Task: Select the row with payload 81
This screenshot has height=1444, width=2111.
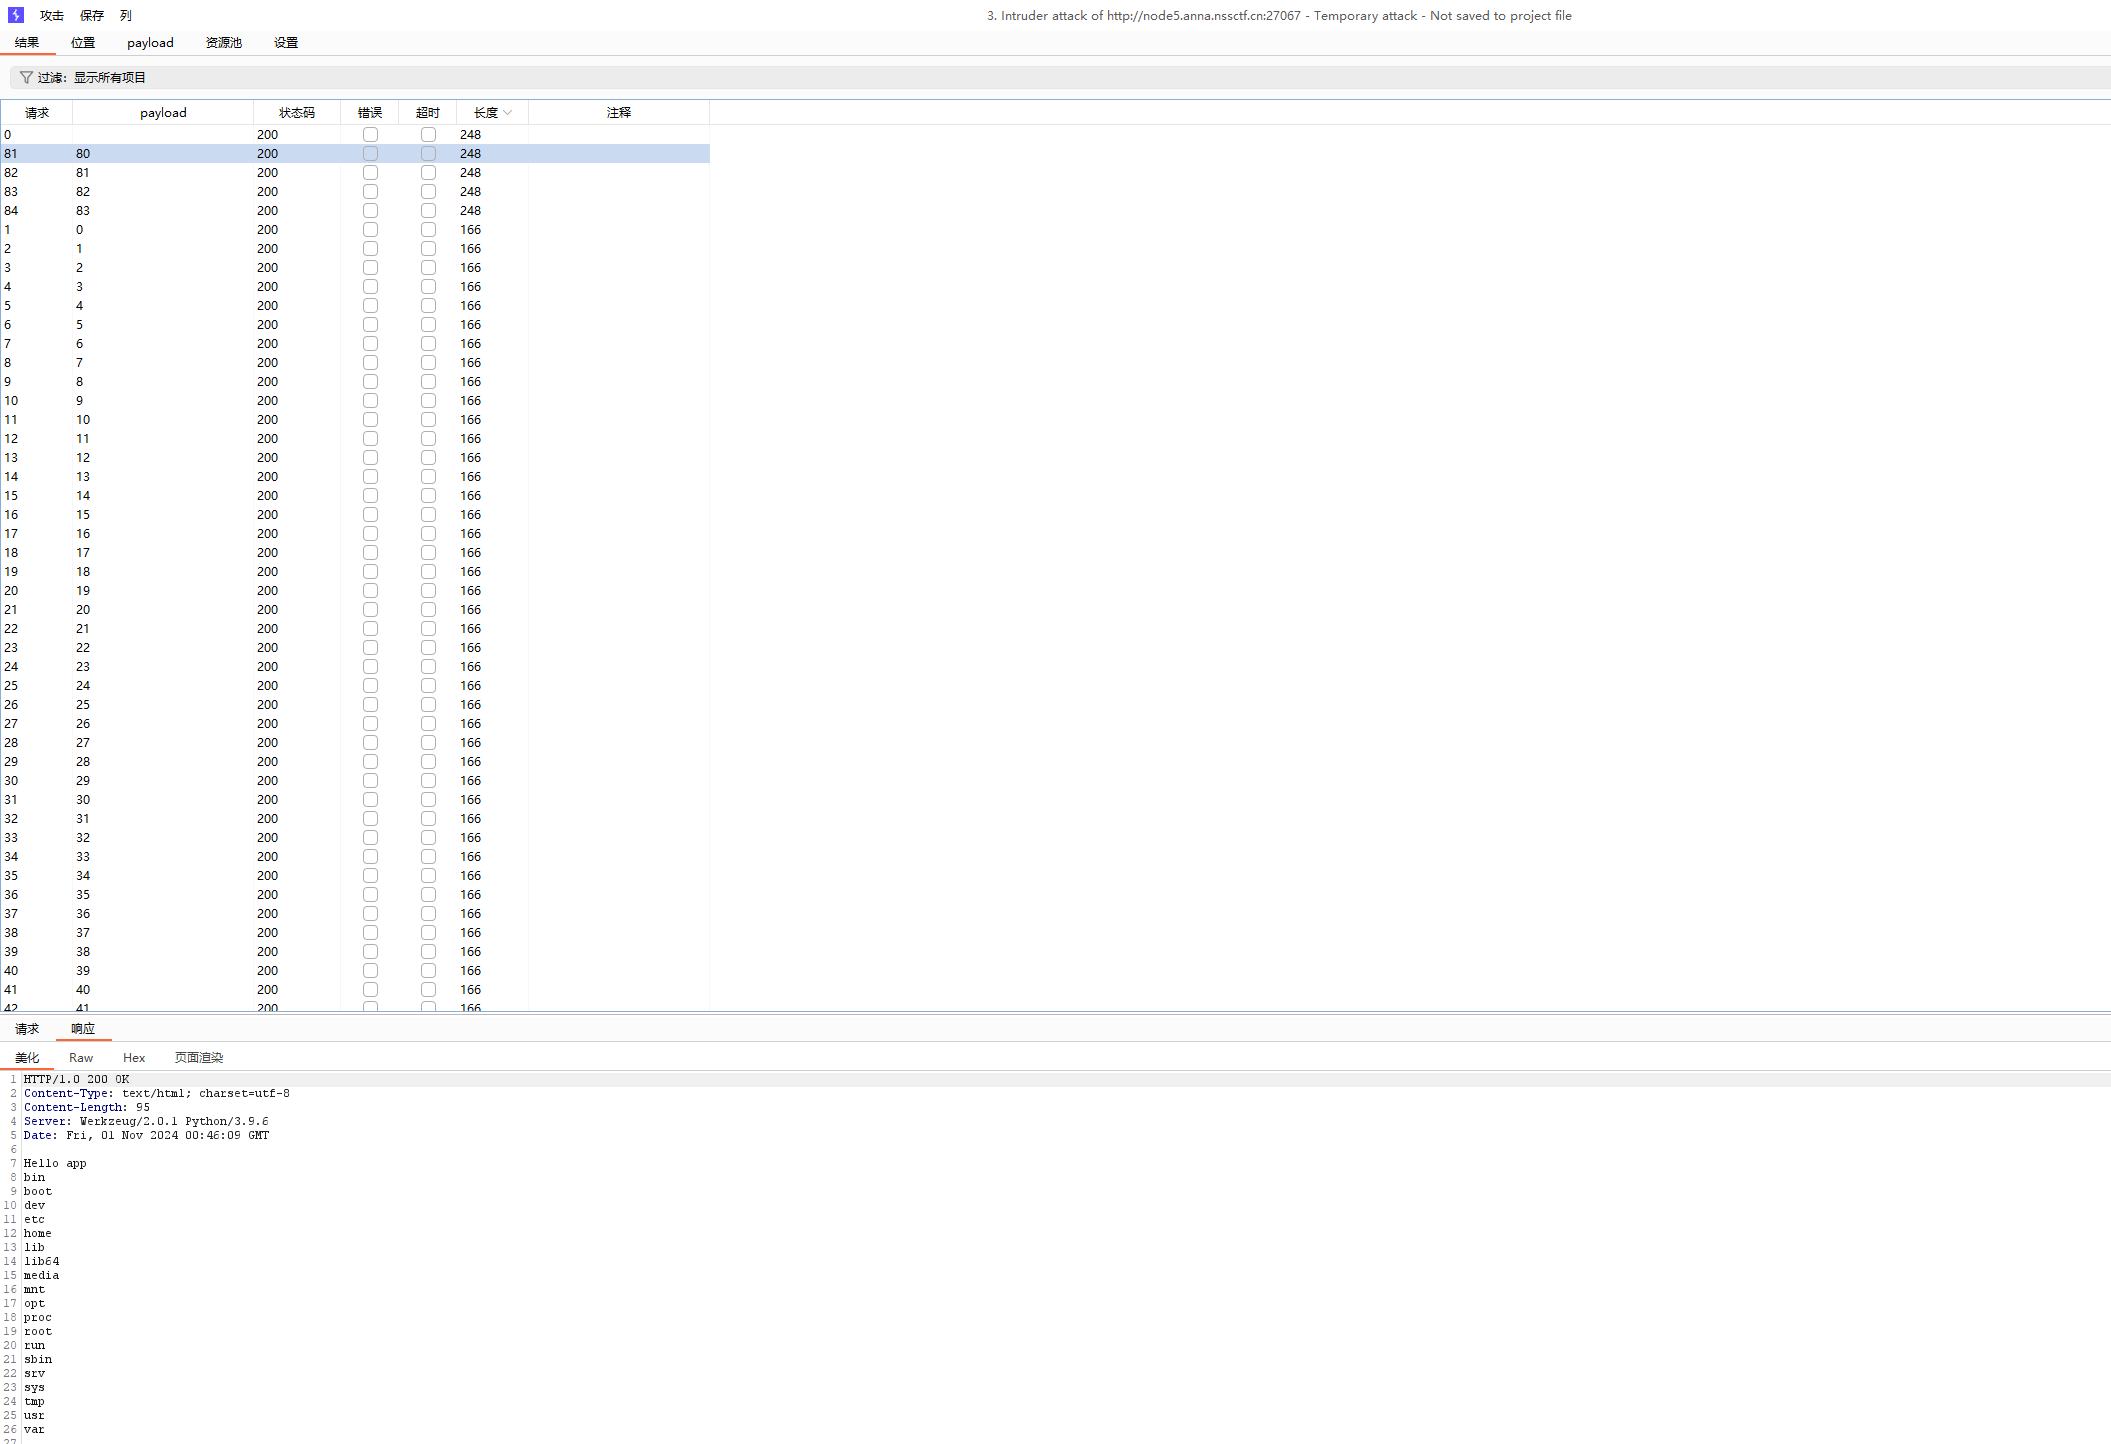Action: pyautogui.click(x=355, y=172)
